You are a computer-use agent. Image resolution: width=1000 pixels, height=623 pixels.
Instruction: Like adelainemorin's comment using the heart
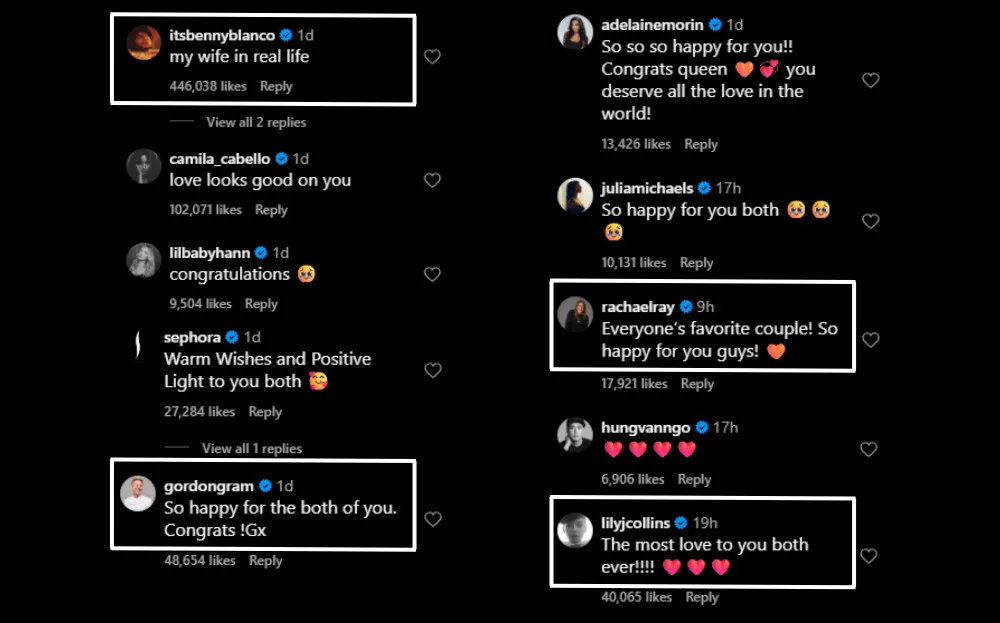coord(870,80)
